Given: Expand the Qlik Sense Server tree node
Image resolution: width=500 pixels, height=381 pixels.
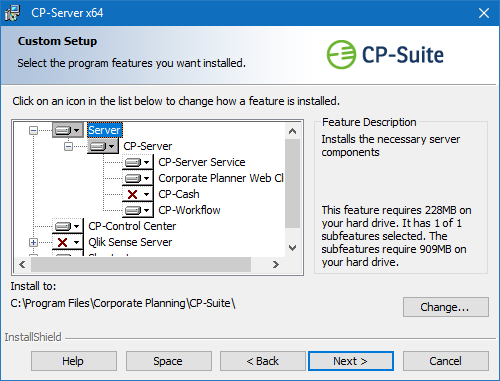Looking at the screenshot, I should (33, 242).
